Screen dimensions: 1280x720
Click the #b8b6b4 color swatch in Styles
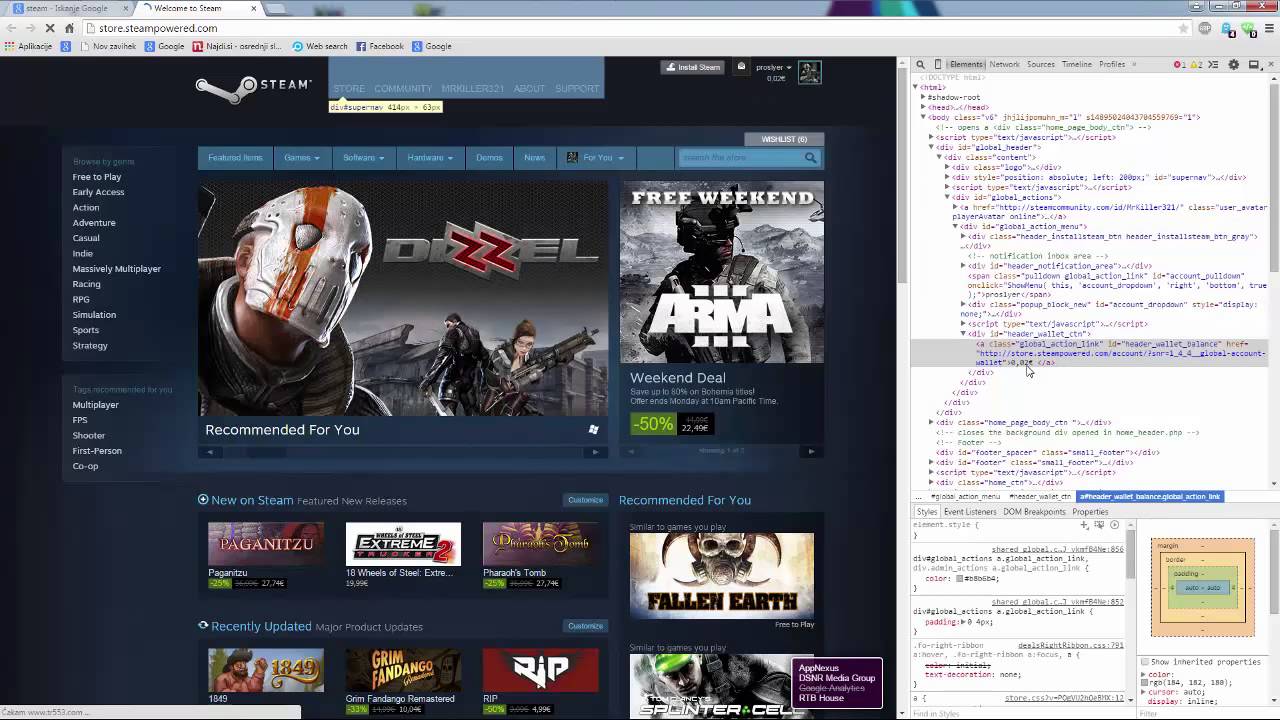960,579
